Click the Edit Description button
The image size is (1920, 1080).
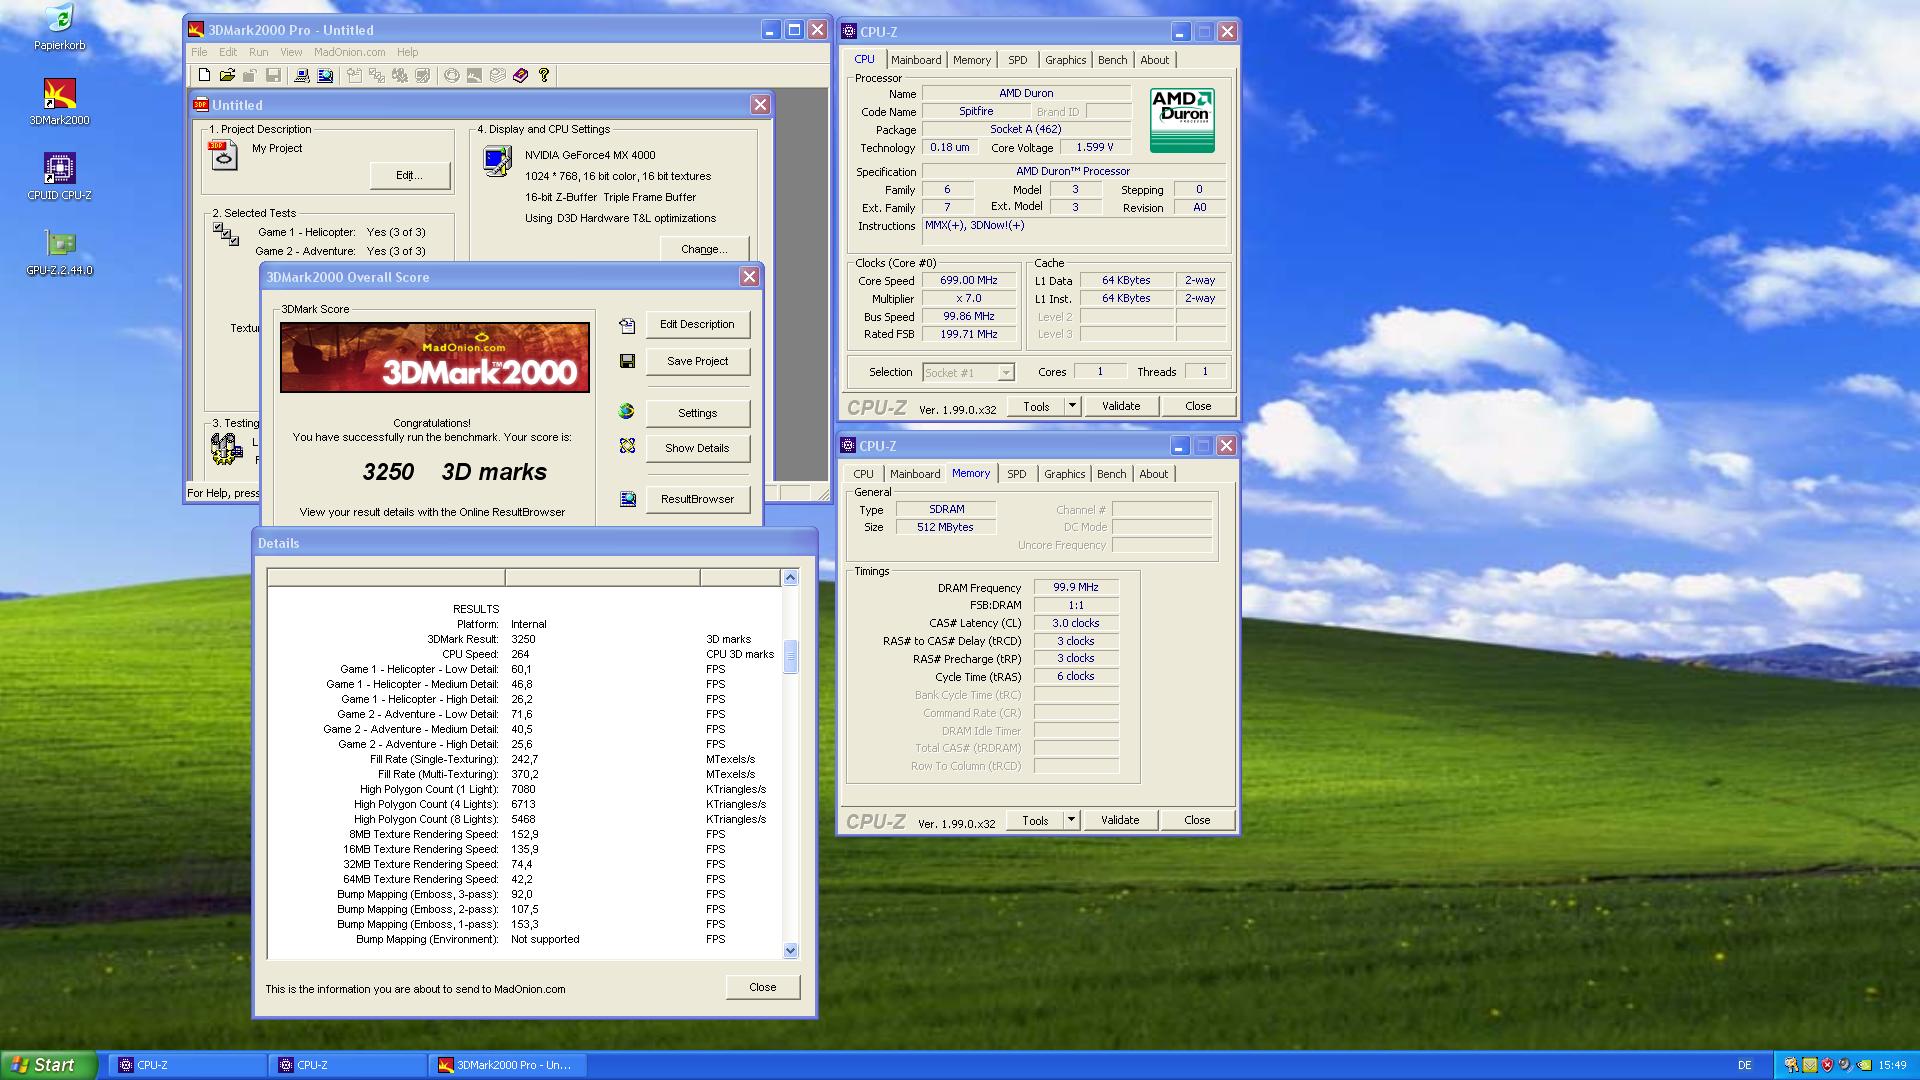click(x=697, y=324)
